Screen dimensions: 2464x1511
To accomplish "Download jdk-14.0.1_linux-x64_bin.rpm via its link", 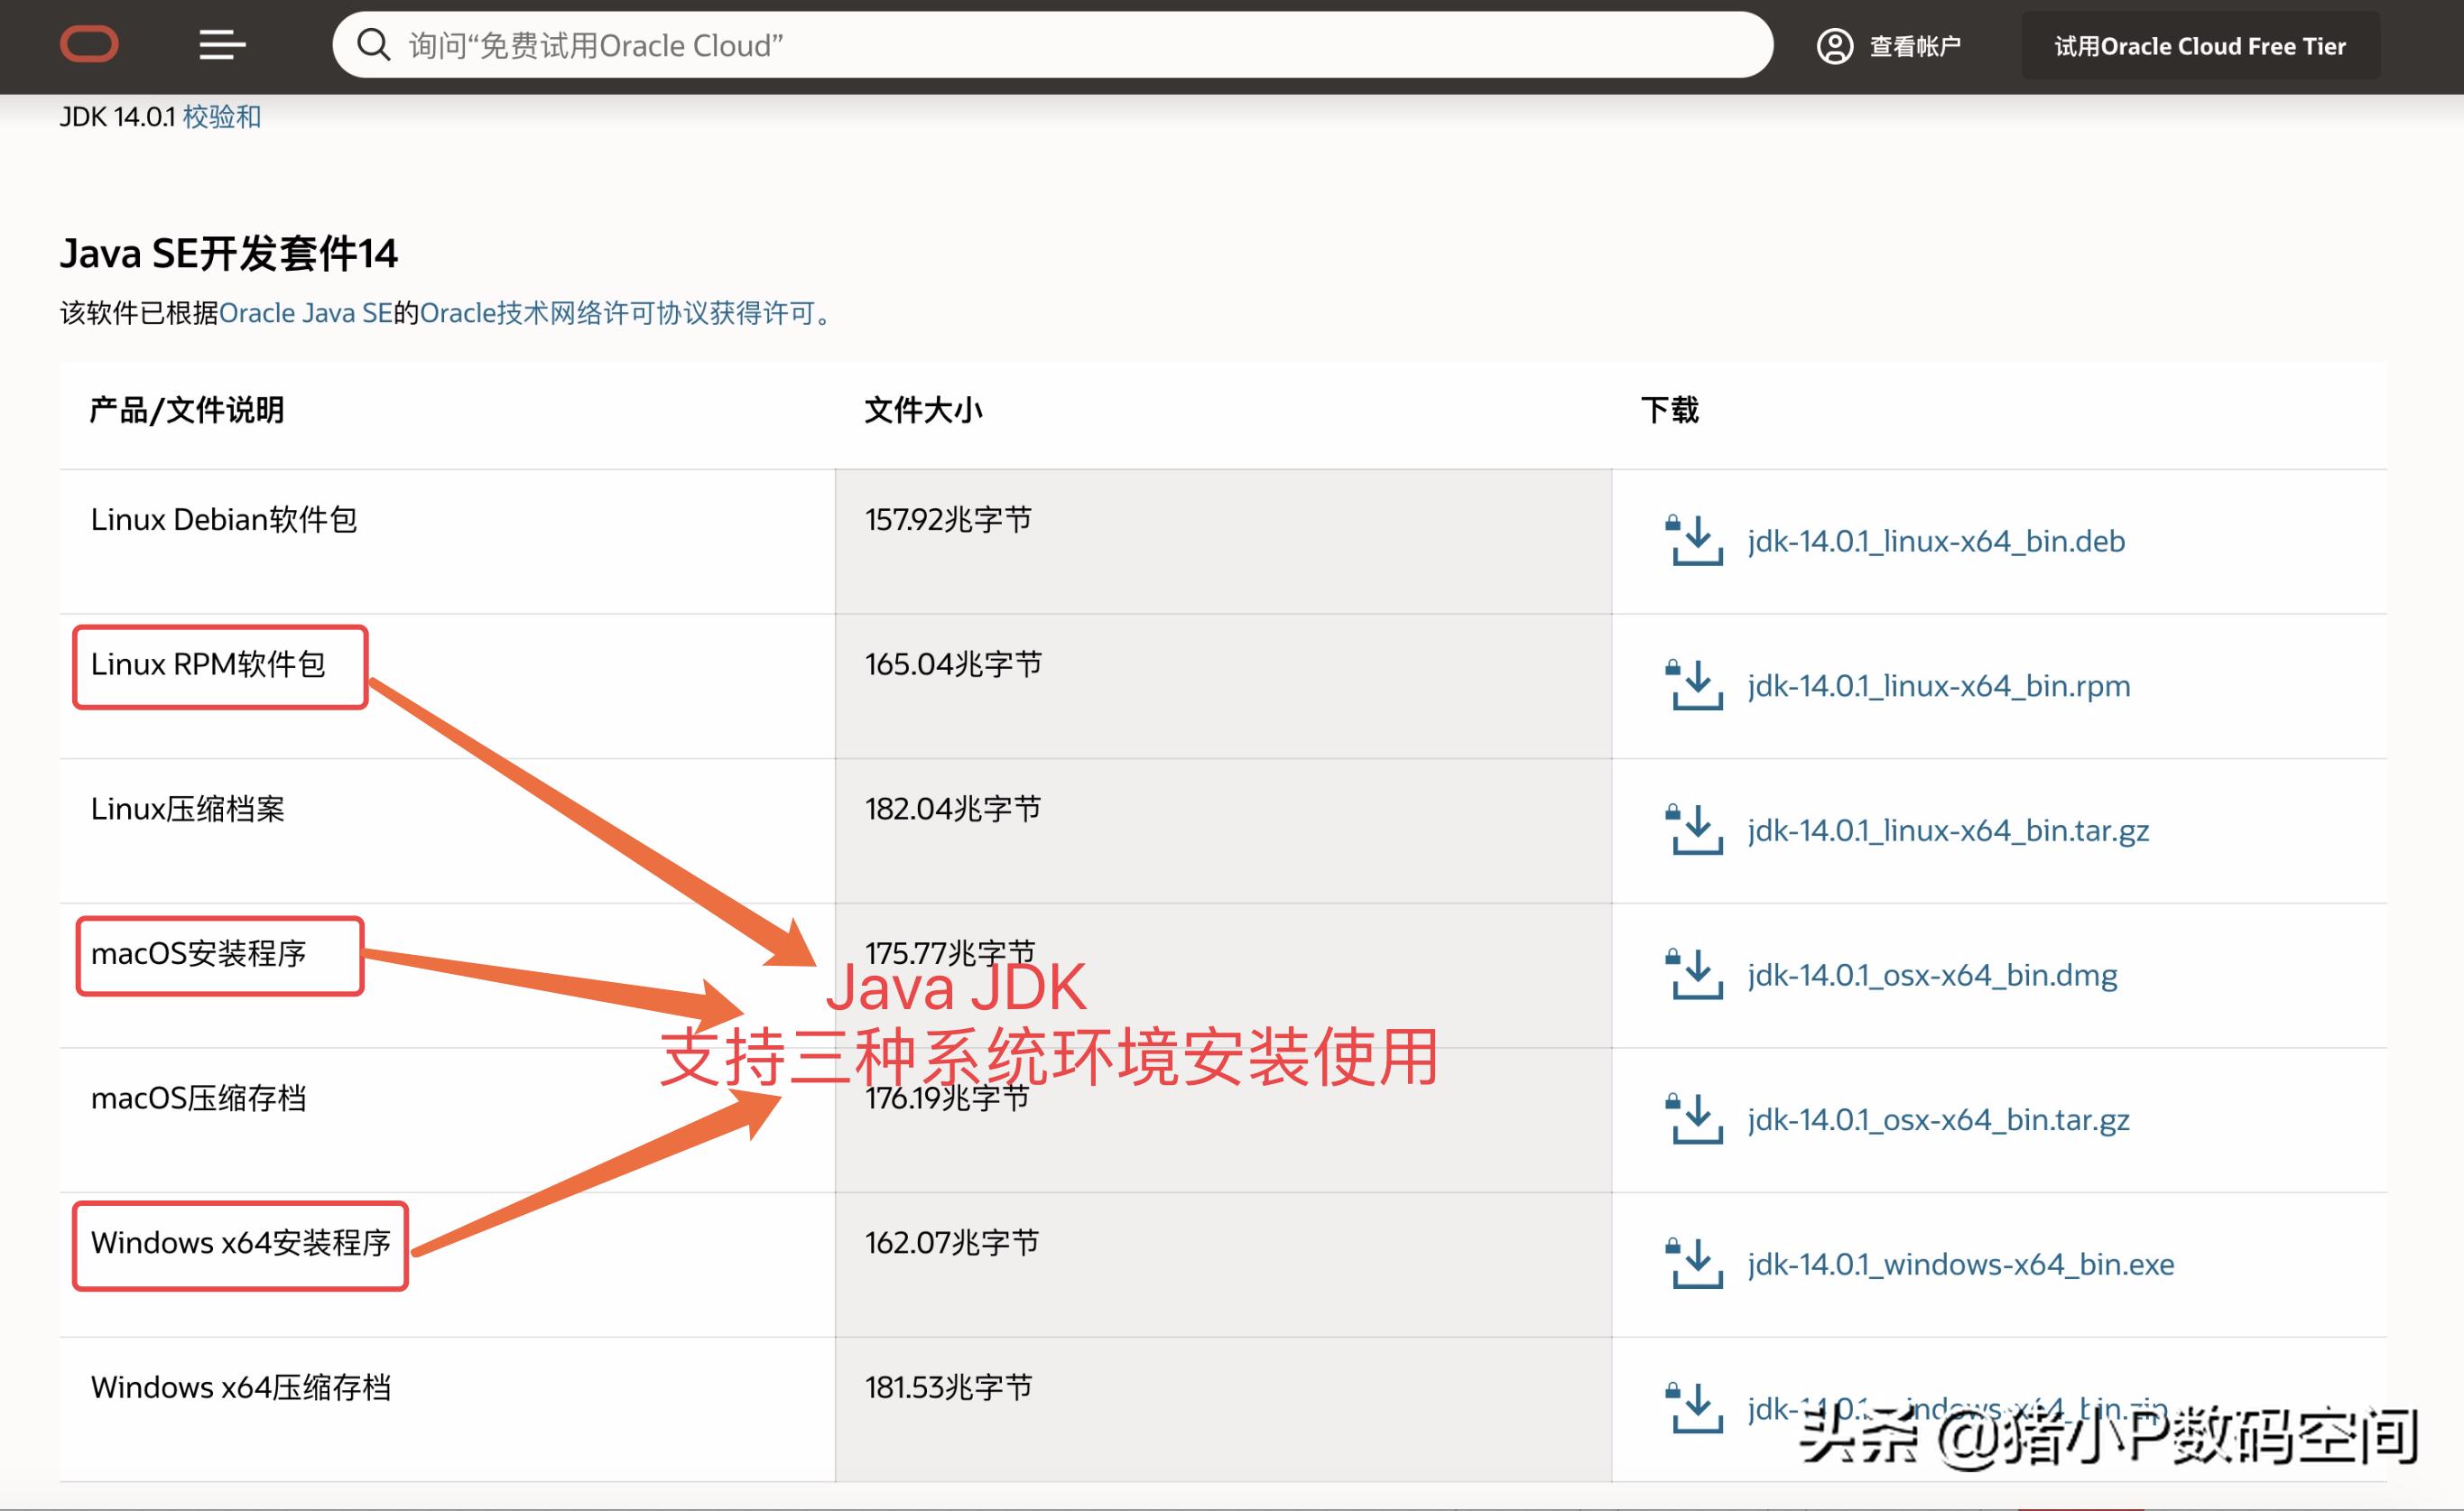I will tap(1936, 687).
